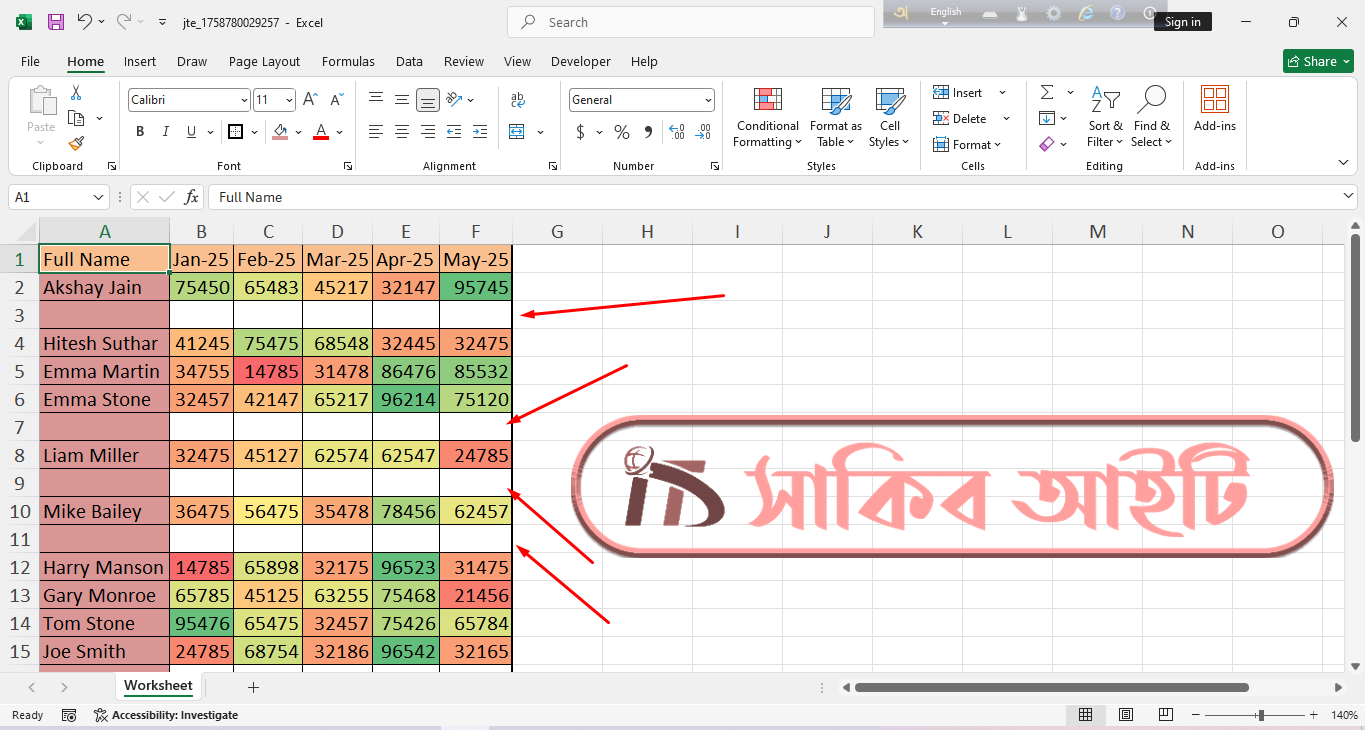Toggle italic formatting
This screenshot has width=1365, height=730.
(x=165, y=131)
